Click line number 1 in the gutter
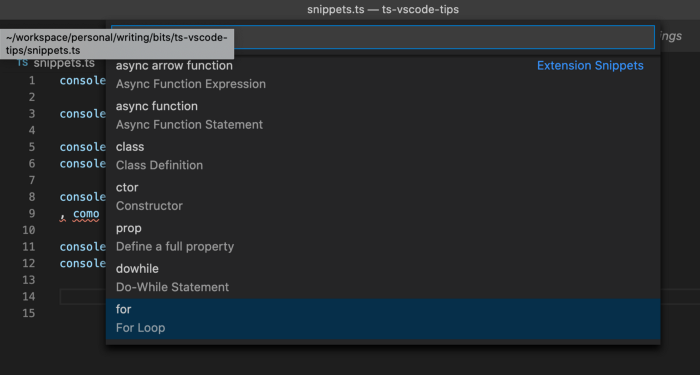This screenshot has height=375, width=700. pyautogui.click(x=32, y=81)
